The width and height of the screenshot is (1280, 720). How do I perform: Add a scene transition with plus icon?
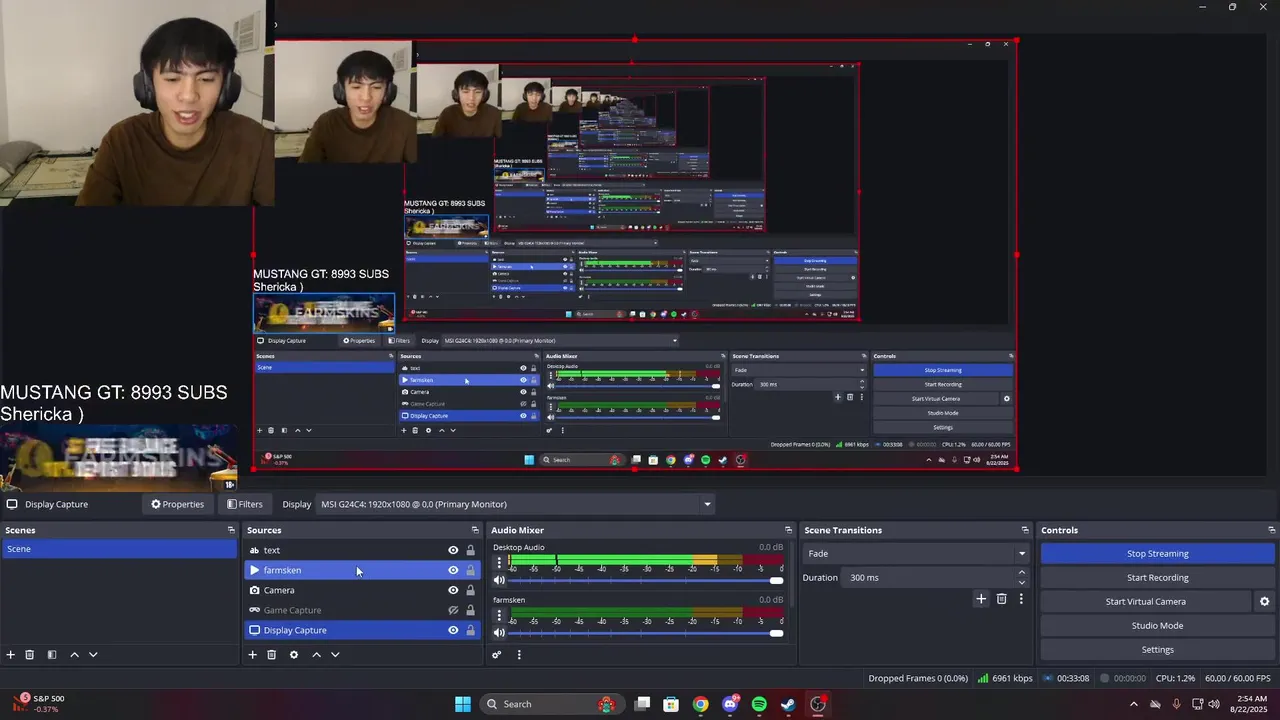[981, 599]
